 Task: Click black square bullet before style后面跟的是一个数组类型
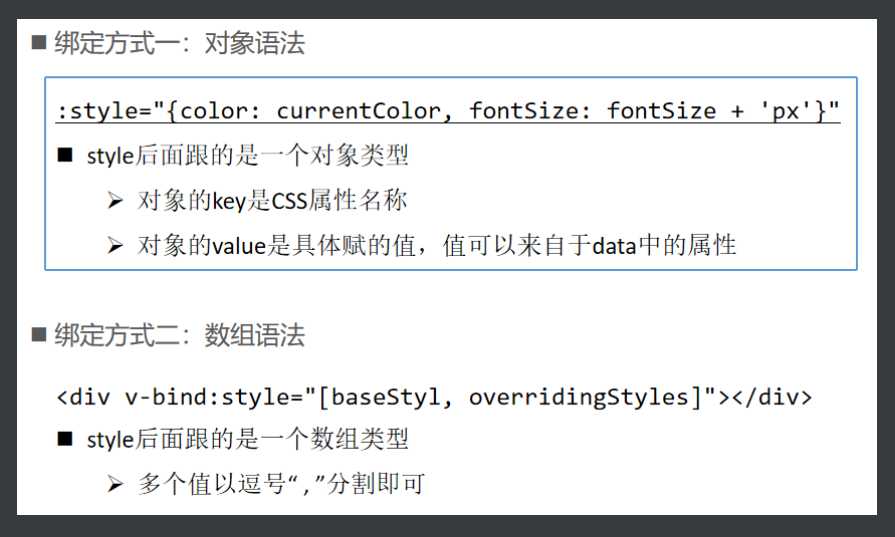[x=65, y=439]
